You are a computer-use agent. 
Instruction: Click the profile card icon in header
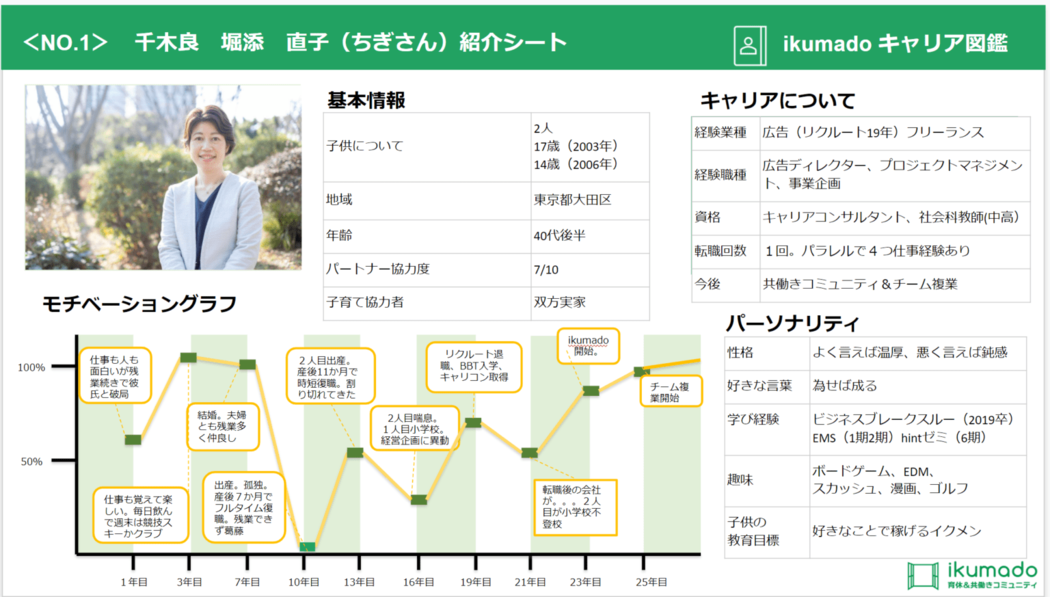click(747, 43)
